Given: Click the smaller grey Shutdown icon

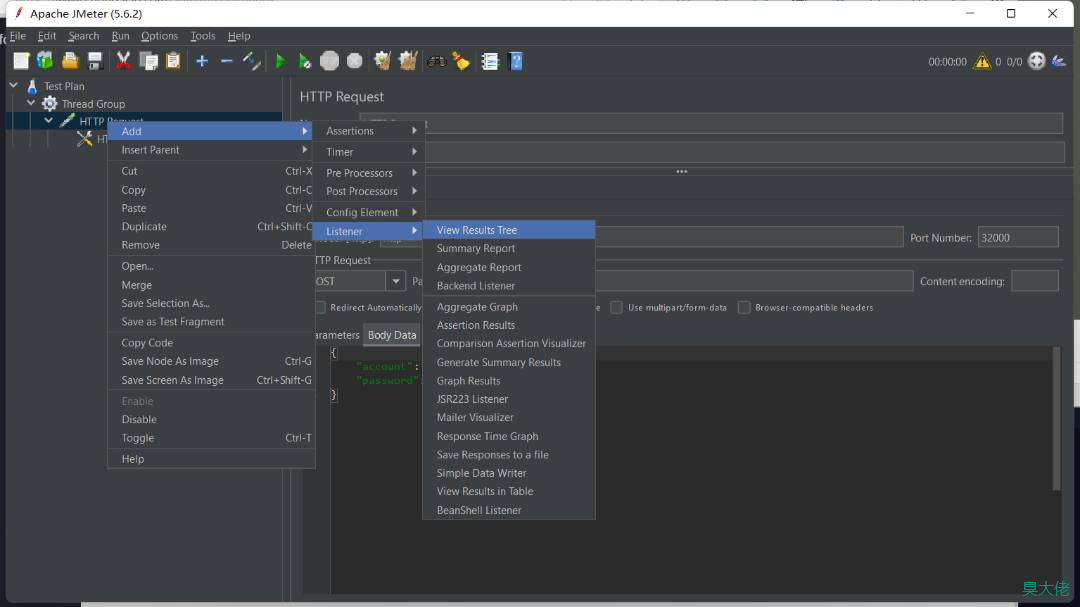Looking at the screenshot, I should click(x=355, y=61).
